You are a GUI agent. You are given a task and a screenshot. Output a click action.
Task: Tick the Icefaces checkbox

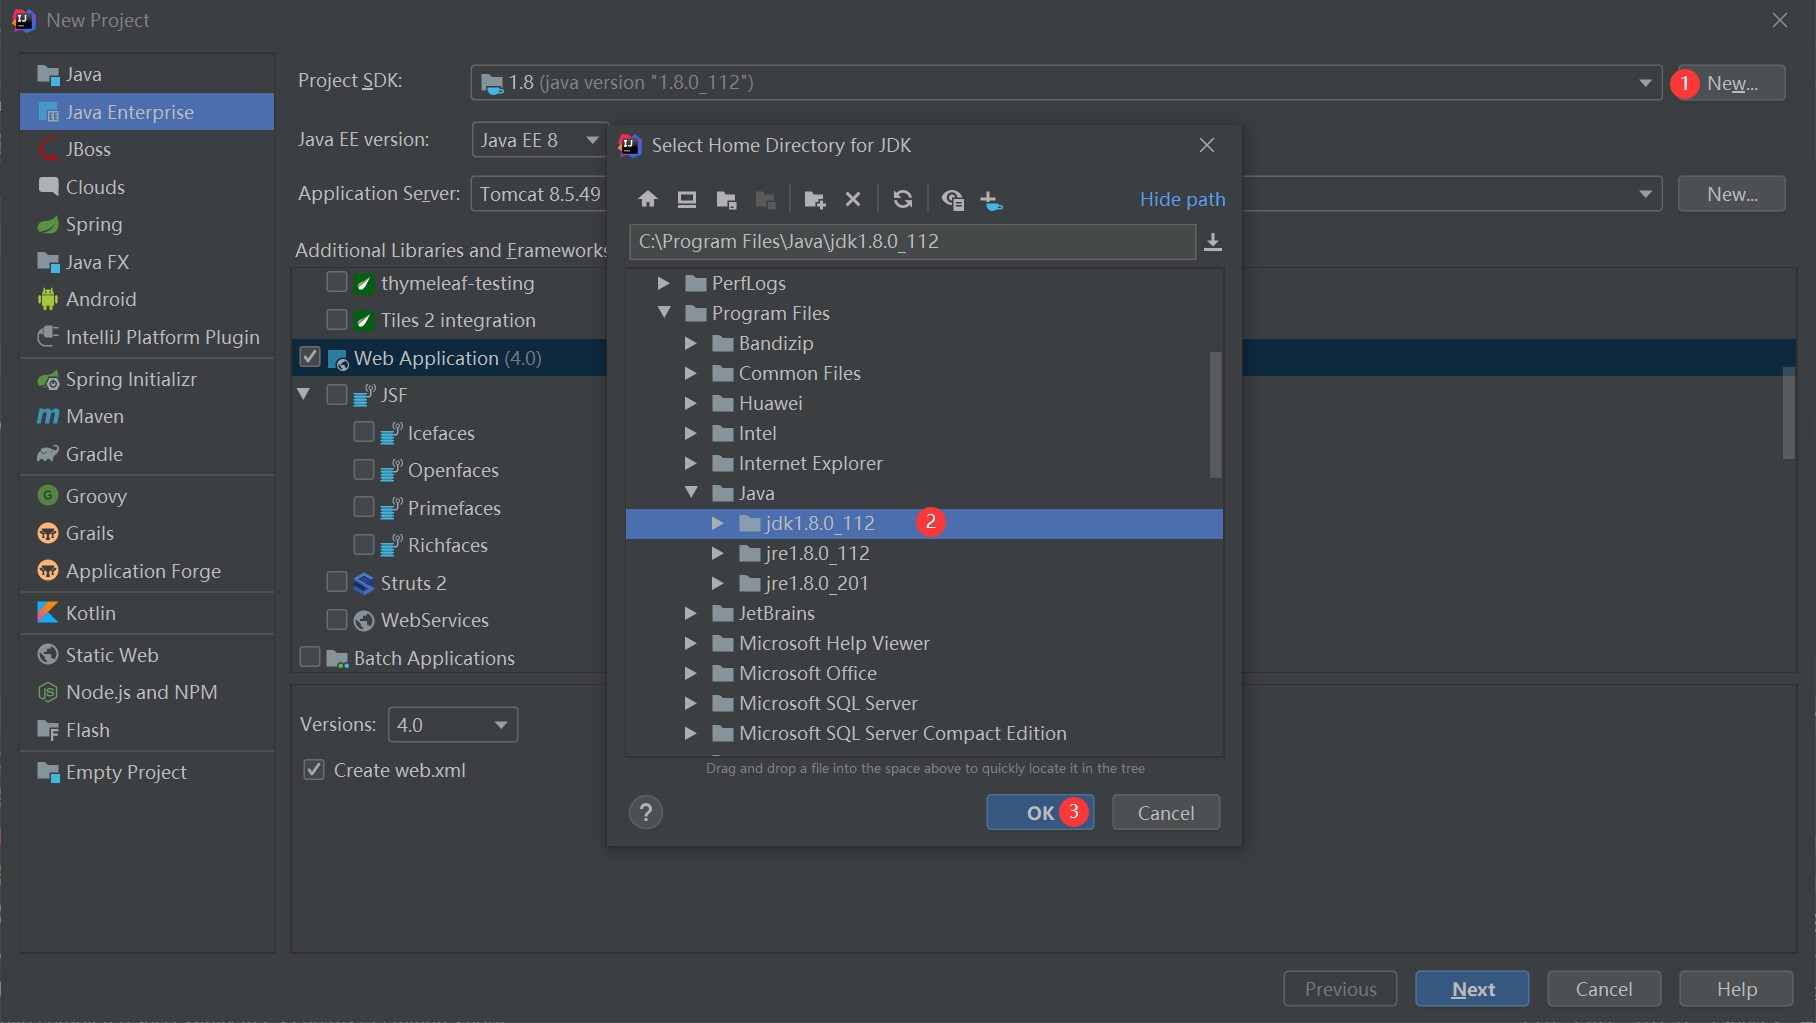(x=364, y=432)
